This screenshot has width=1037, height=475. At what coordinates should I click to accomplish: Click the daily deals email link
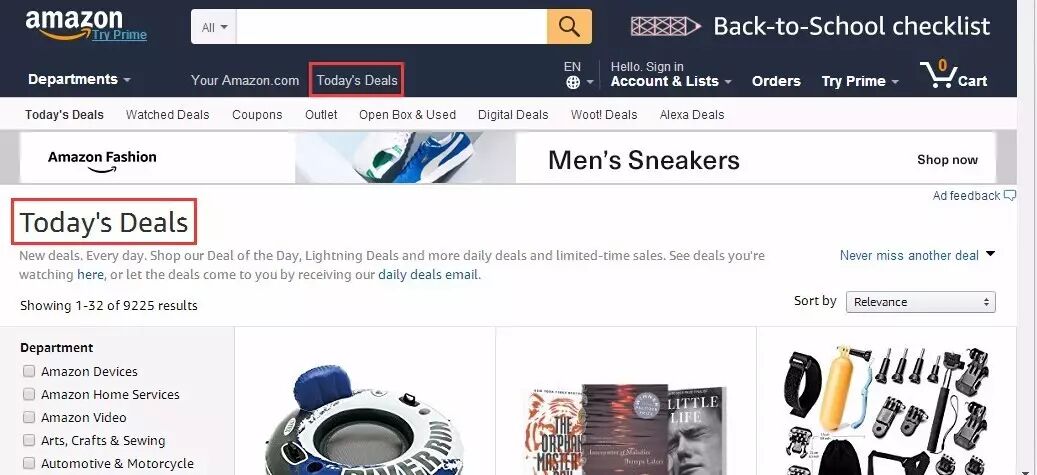point(428,275)
